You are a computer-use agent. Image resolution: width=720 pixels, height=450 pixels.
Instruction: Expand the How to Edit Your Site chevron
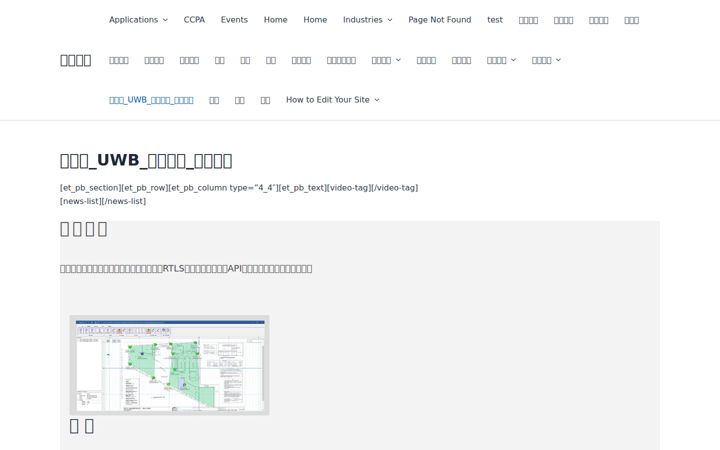377,100
